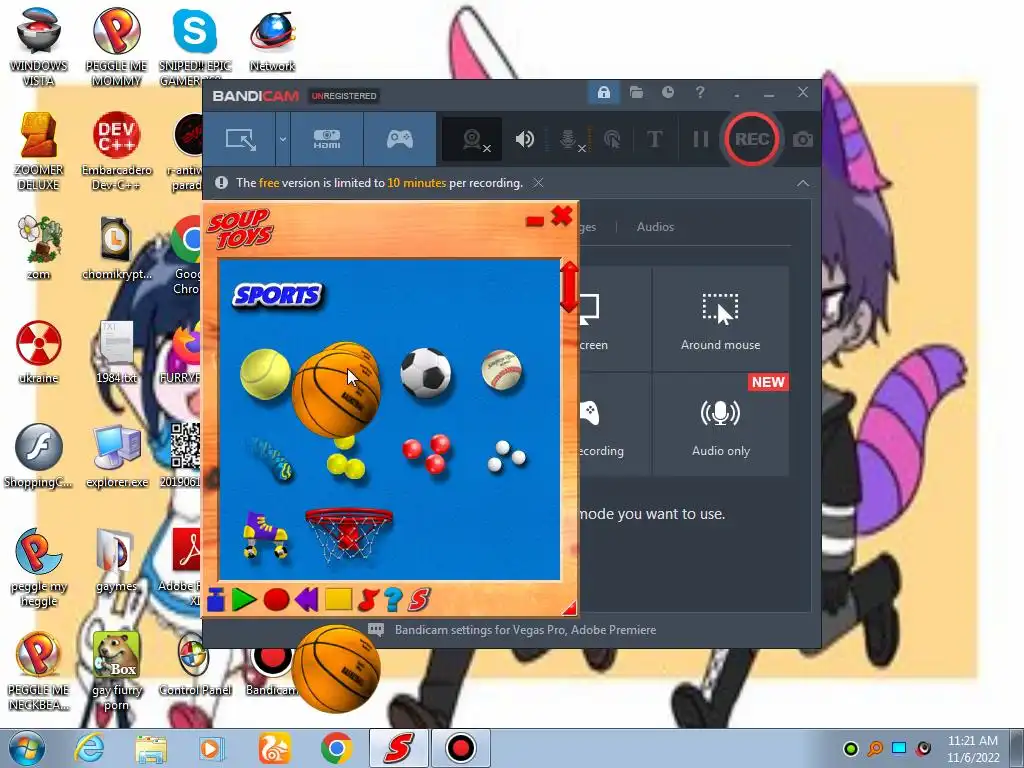
Task: Toggle the red music note in Soup Toys
Action: (x=368, y=600)
